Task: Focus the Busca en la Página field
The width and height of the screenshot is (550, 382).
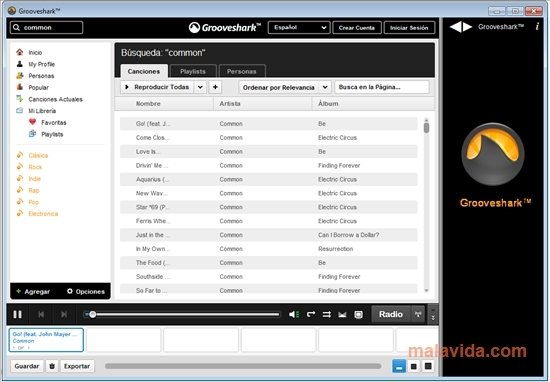Action: [382, 87]
